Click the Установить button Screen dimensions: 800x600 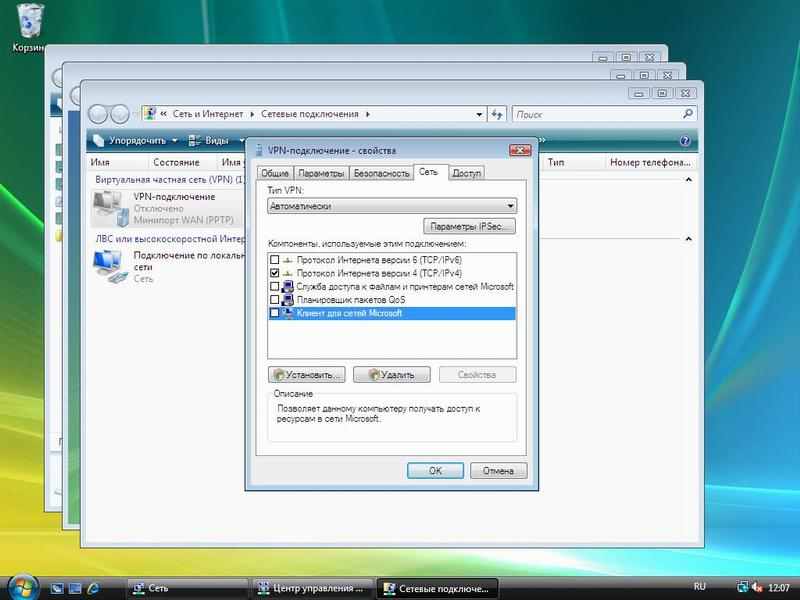pos(307,374)
